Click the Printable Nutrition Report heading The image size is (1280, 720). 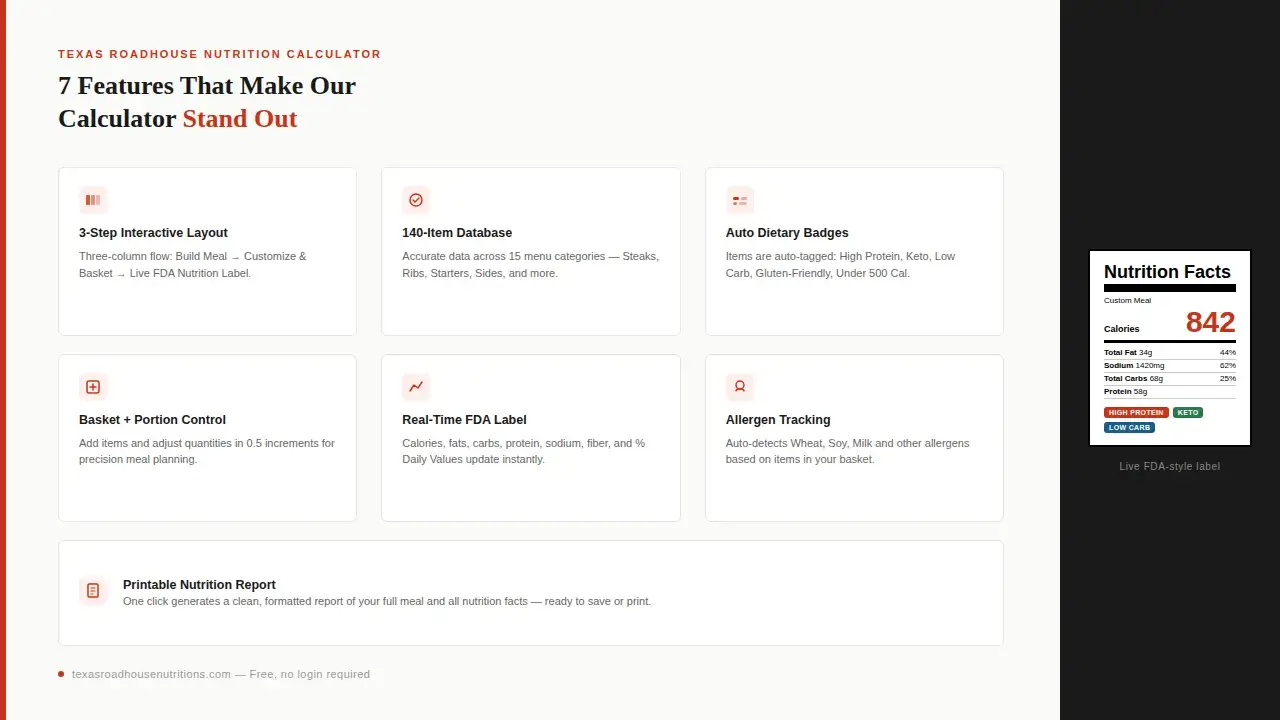(x=199, y=585)
